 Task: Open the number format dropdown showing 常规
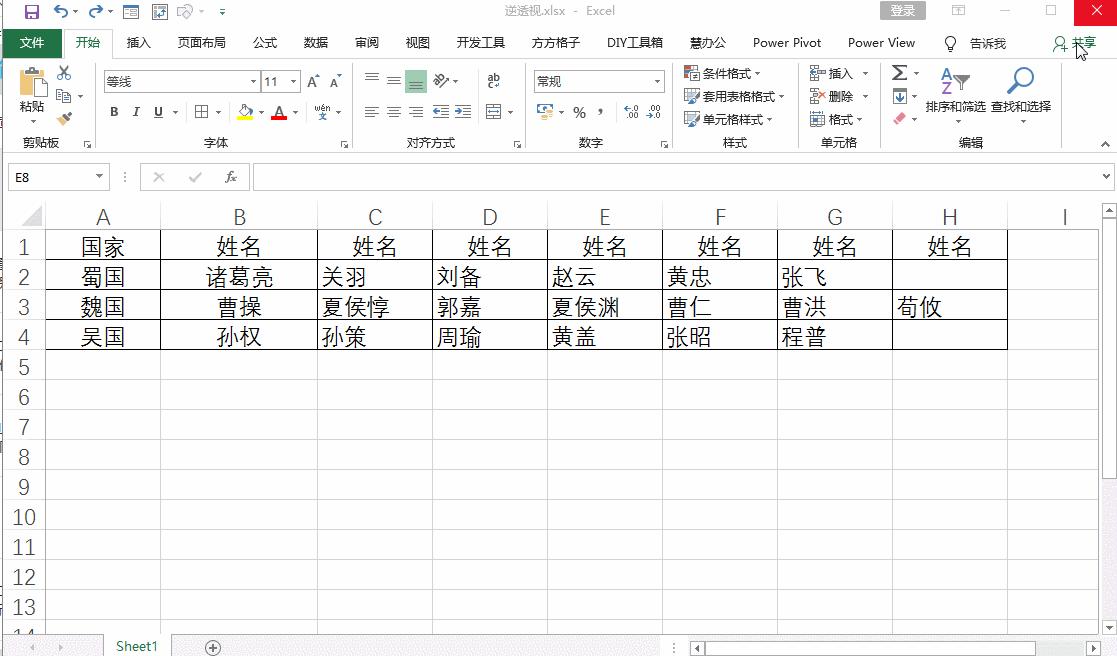click(598, 81)
